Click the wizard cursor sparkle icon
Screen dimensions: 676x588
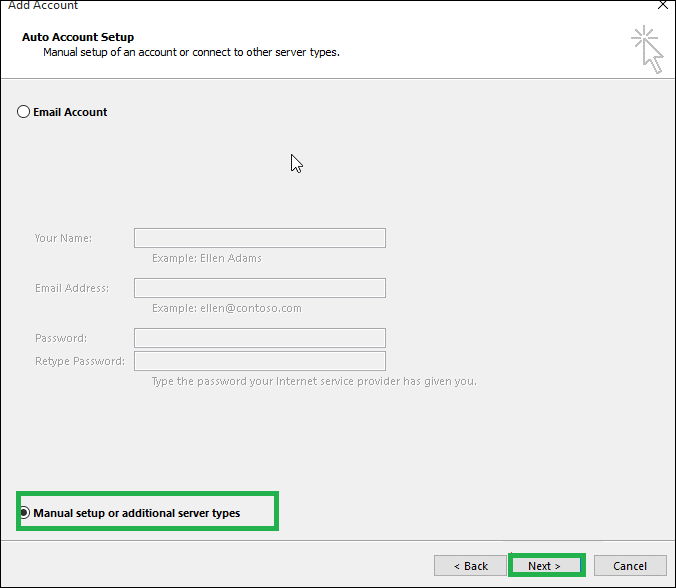pyautogui.click(x=647, y=49)
